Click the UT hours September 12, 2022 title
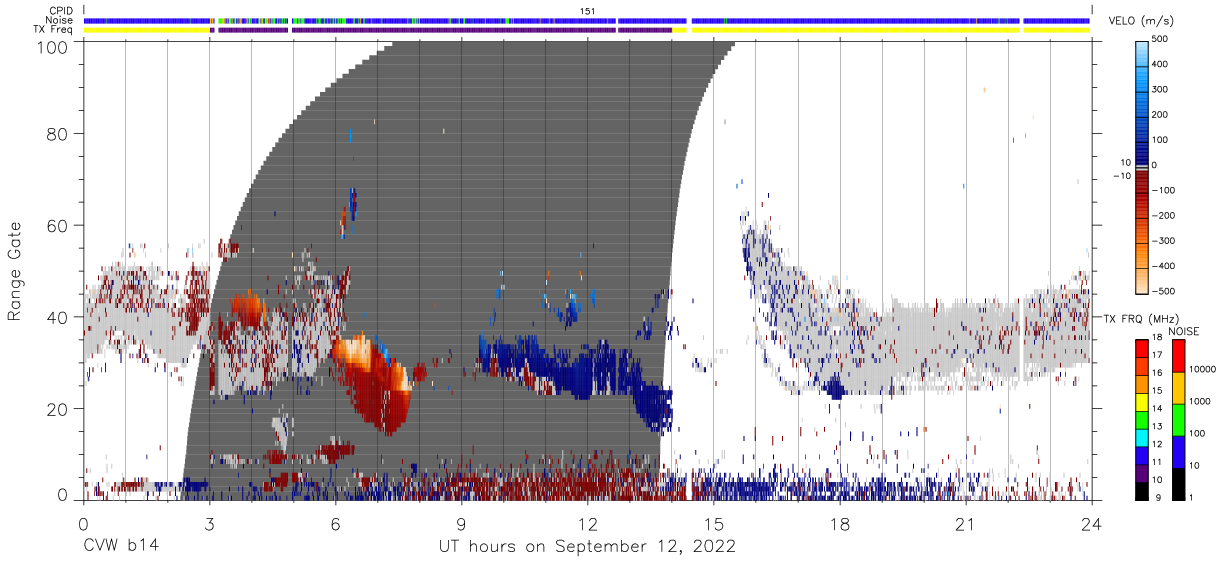 point(588,547)
